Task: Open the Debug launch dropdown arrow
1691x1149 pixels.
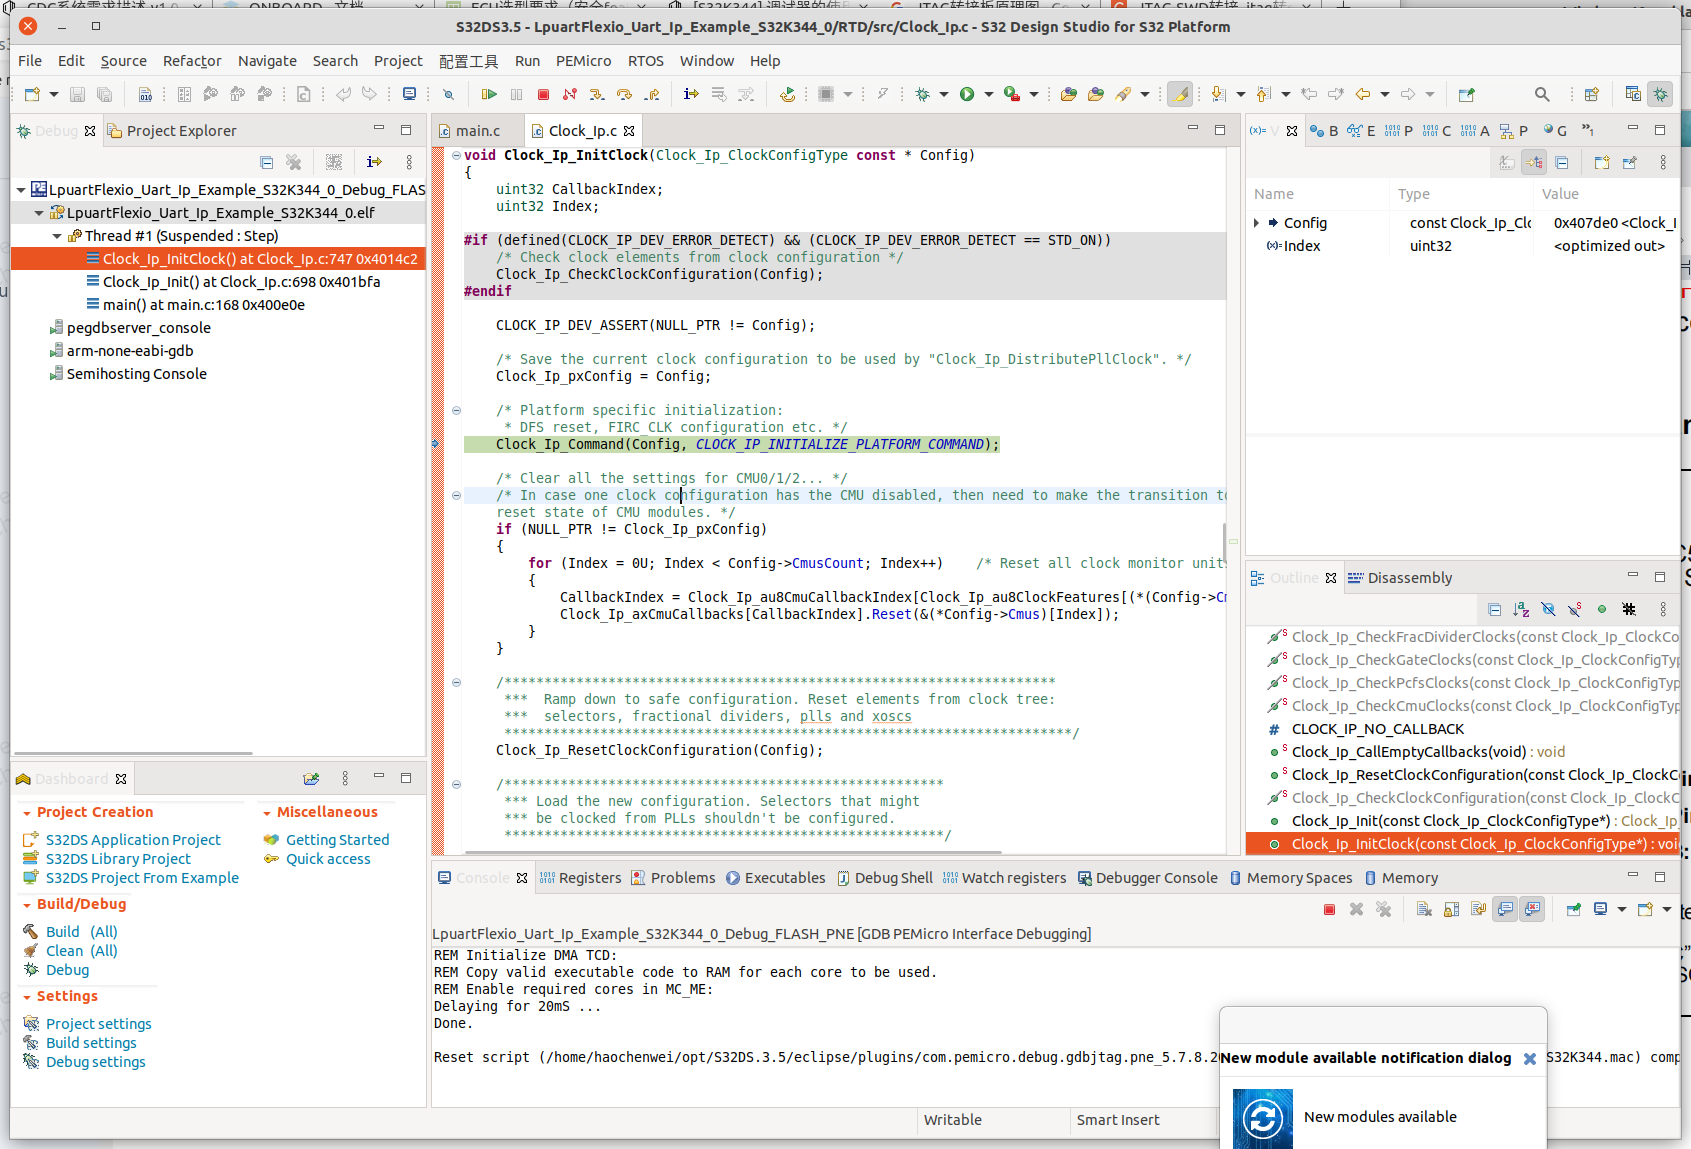Action: click(946, 94)
